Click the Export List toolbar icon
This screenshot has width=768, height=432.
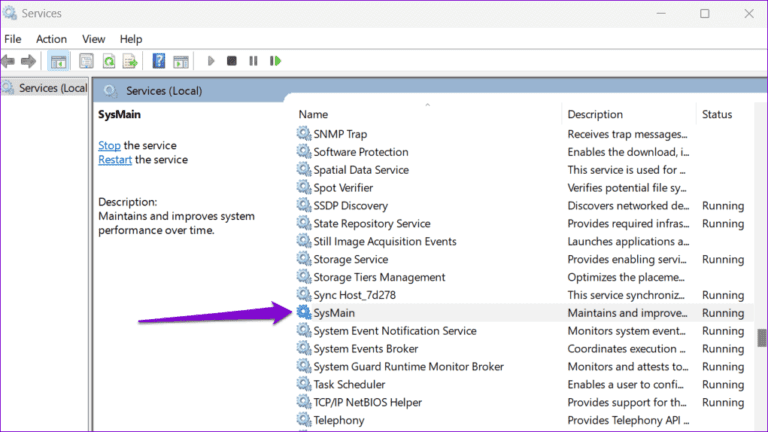click(130, 61)
